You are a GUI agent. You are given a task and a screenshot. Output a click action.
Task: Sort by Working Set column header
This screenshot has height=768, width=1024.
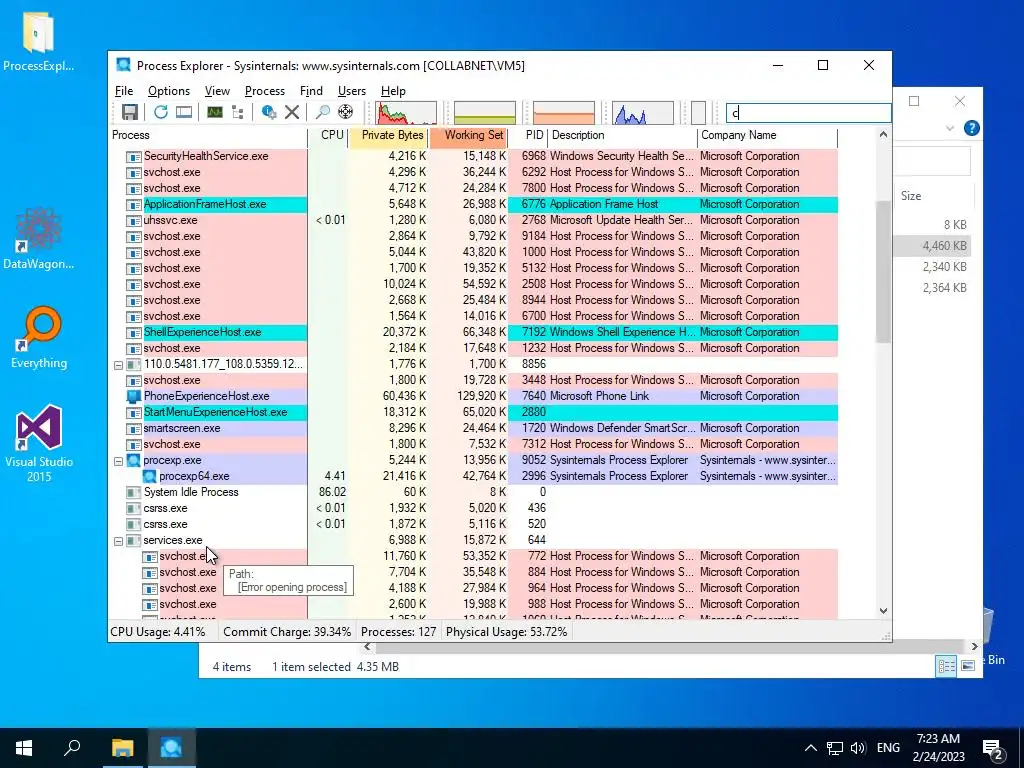point(469,135)
